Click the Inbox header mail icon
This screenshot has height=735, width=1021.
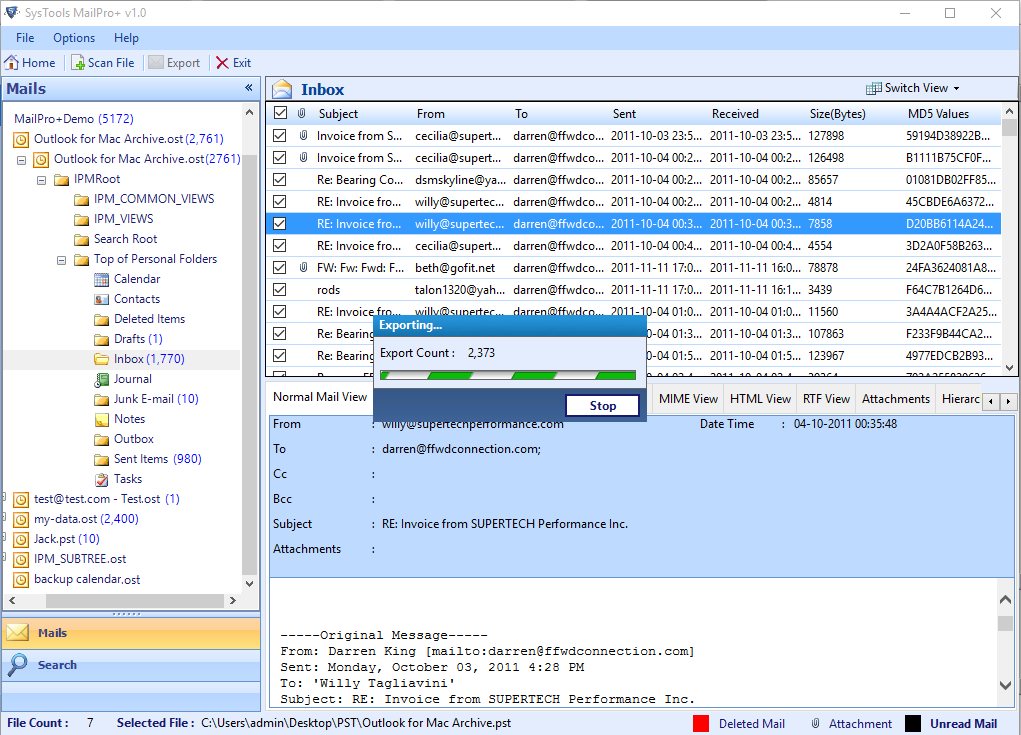(x=282, y=89)
